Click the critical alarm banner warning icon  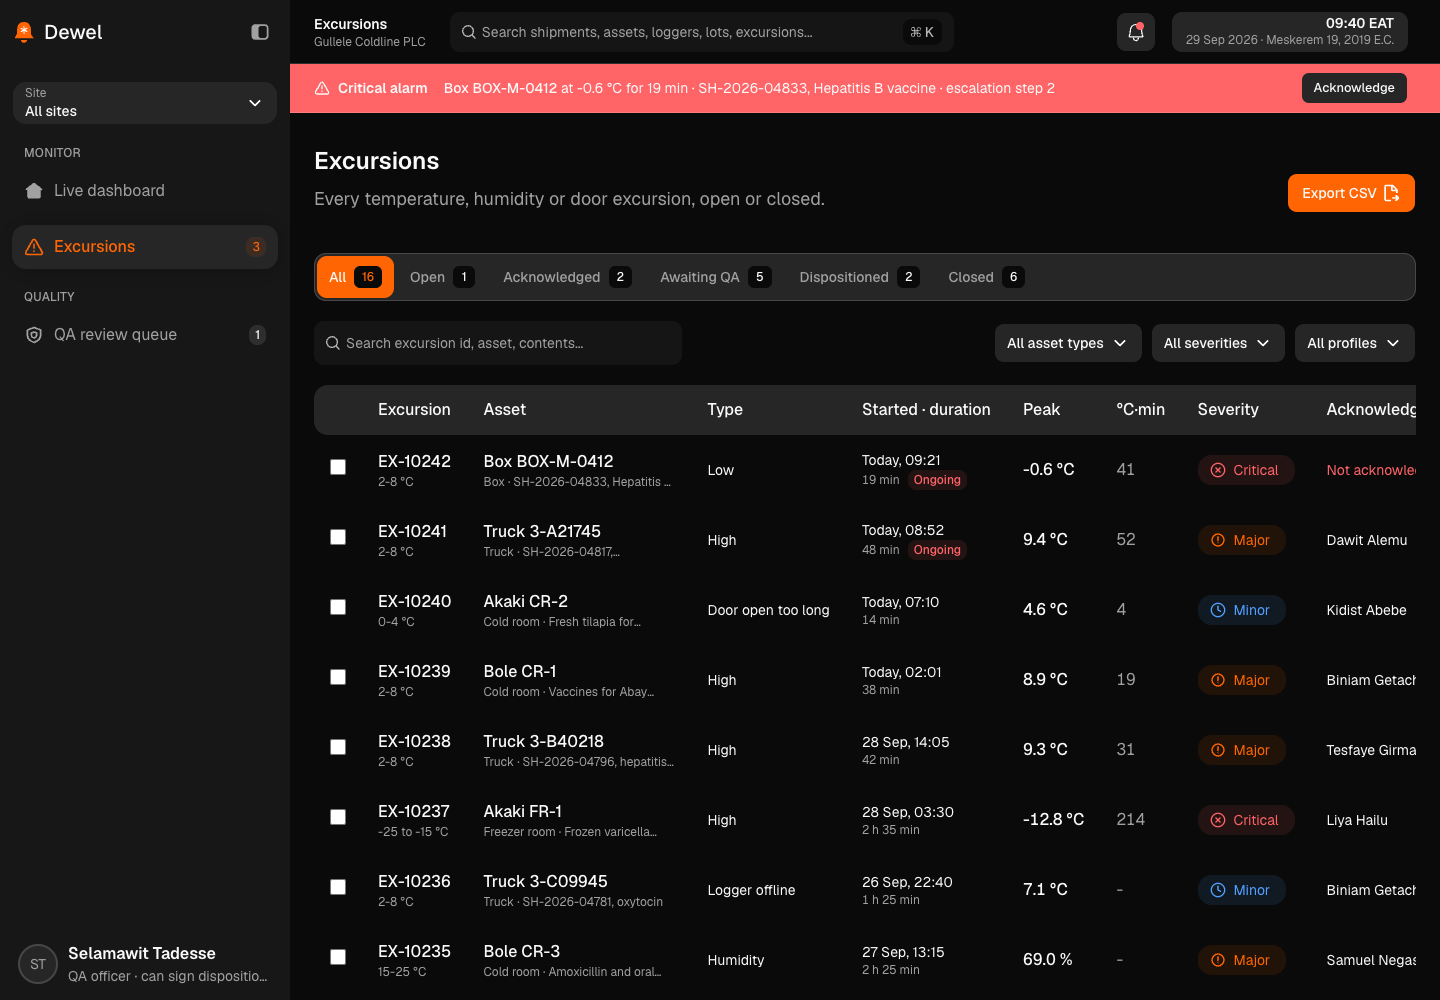click(322, 88)
